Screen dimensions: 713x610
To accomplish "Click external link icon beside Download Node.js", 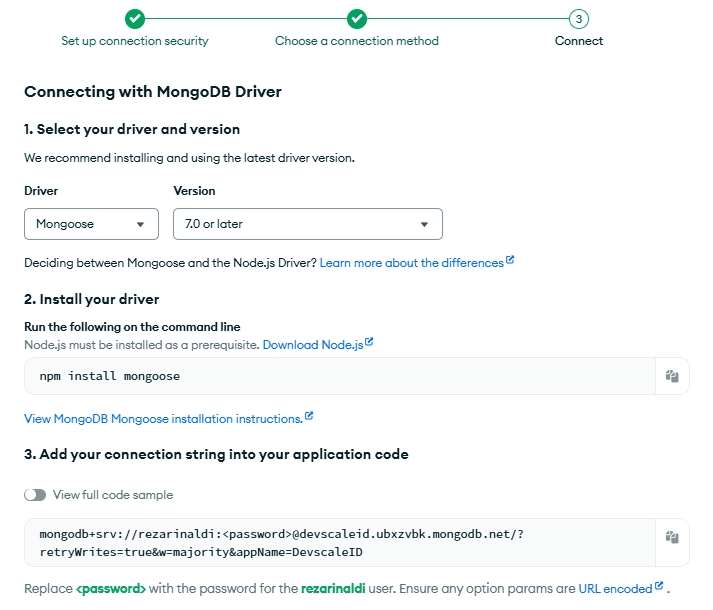I will pos(369,342).
